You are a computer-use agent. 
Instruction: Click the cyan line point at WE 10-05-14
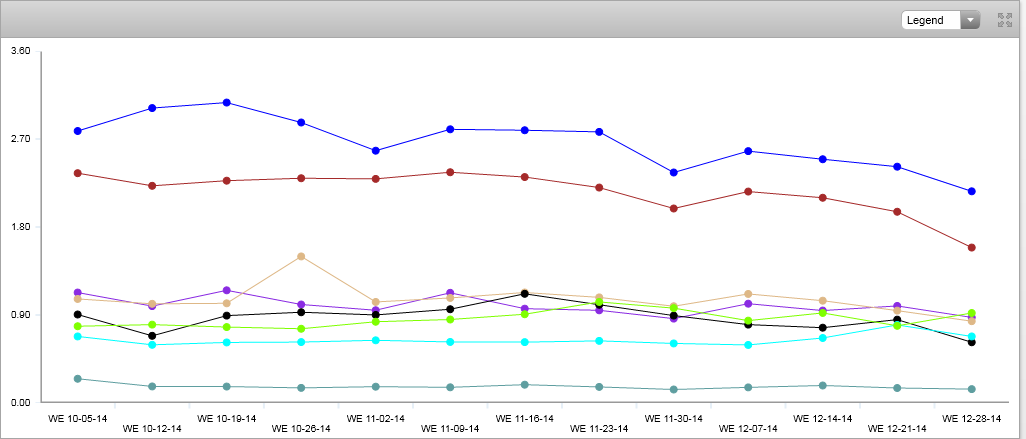coord(78,336)
